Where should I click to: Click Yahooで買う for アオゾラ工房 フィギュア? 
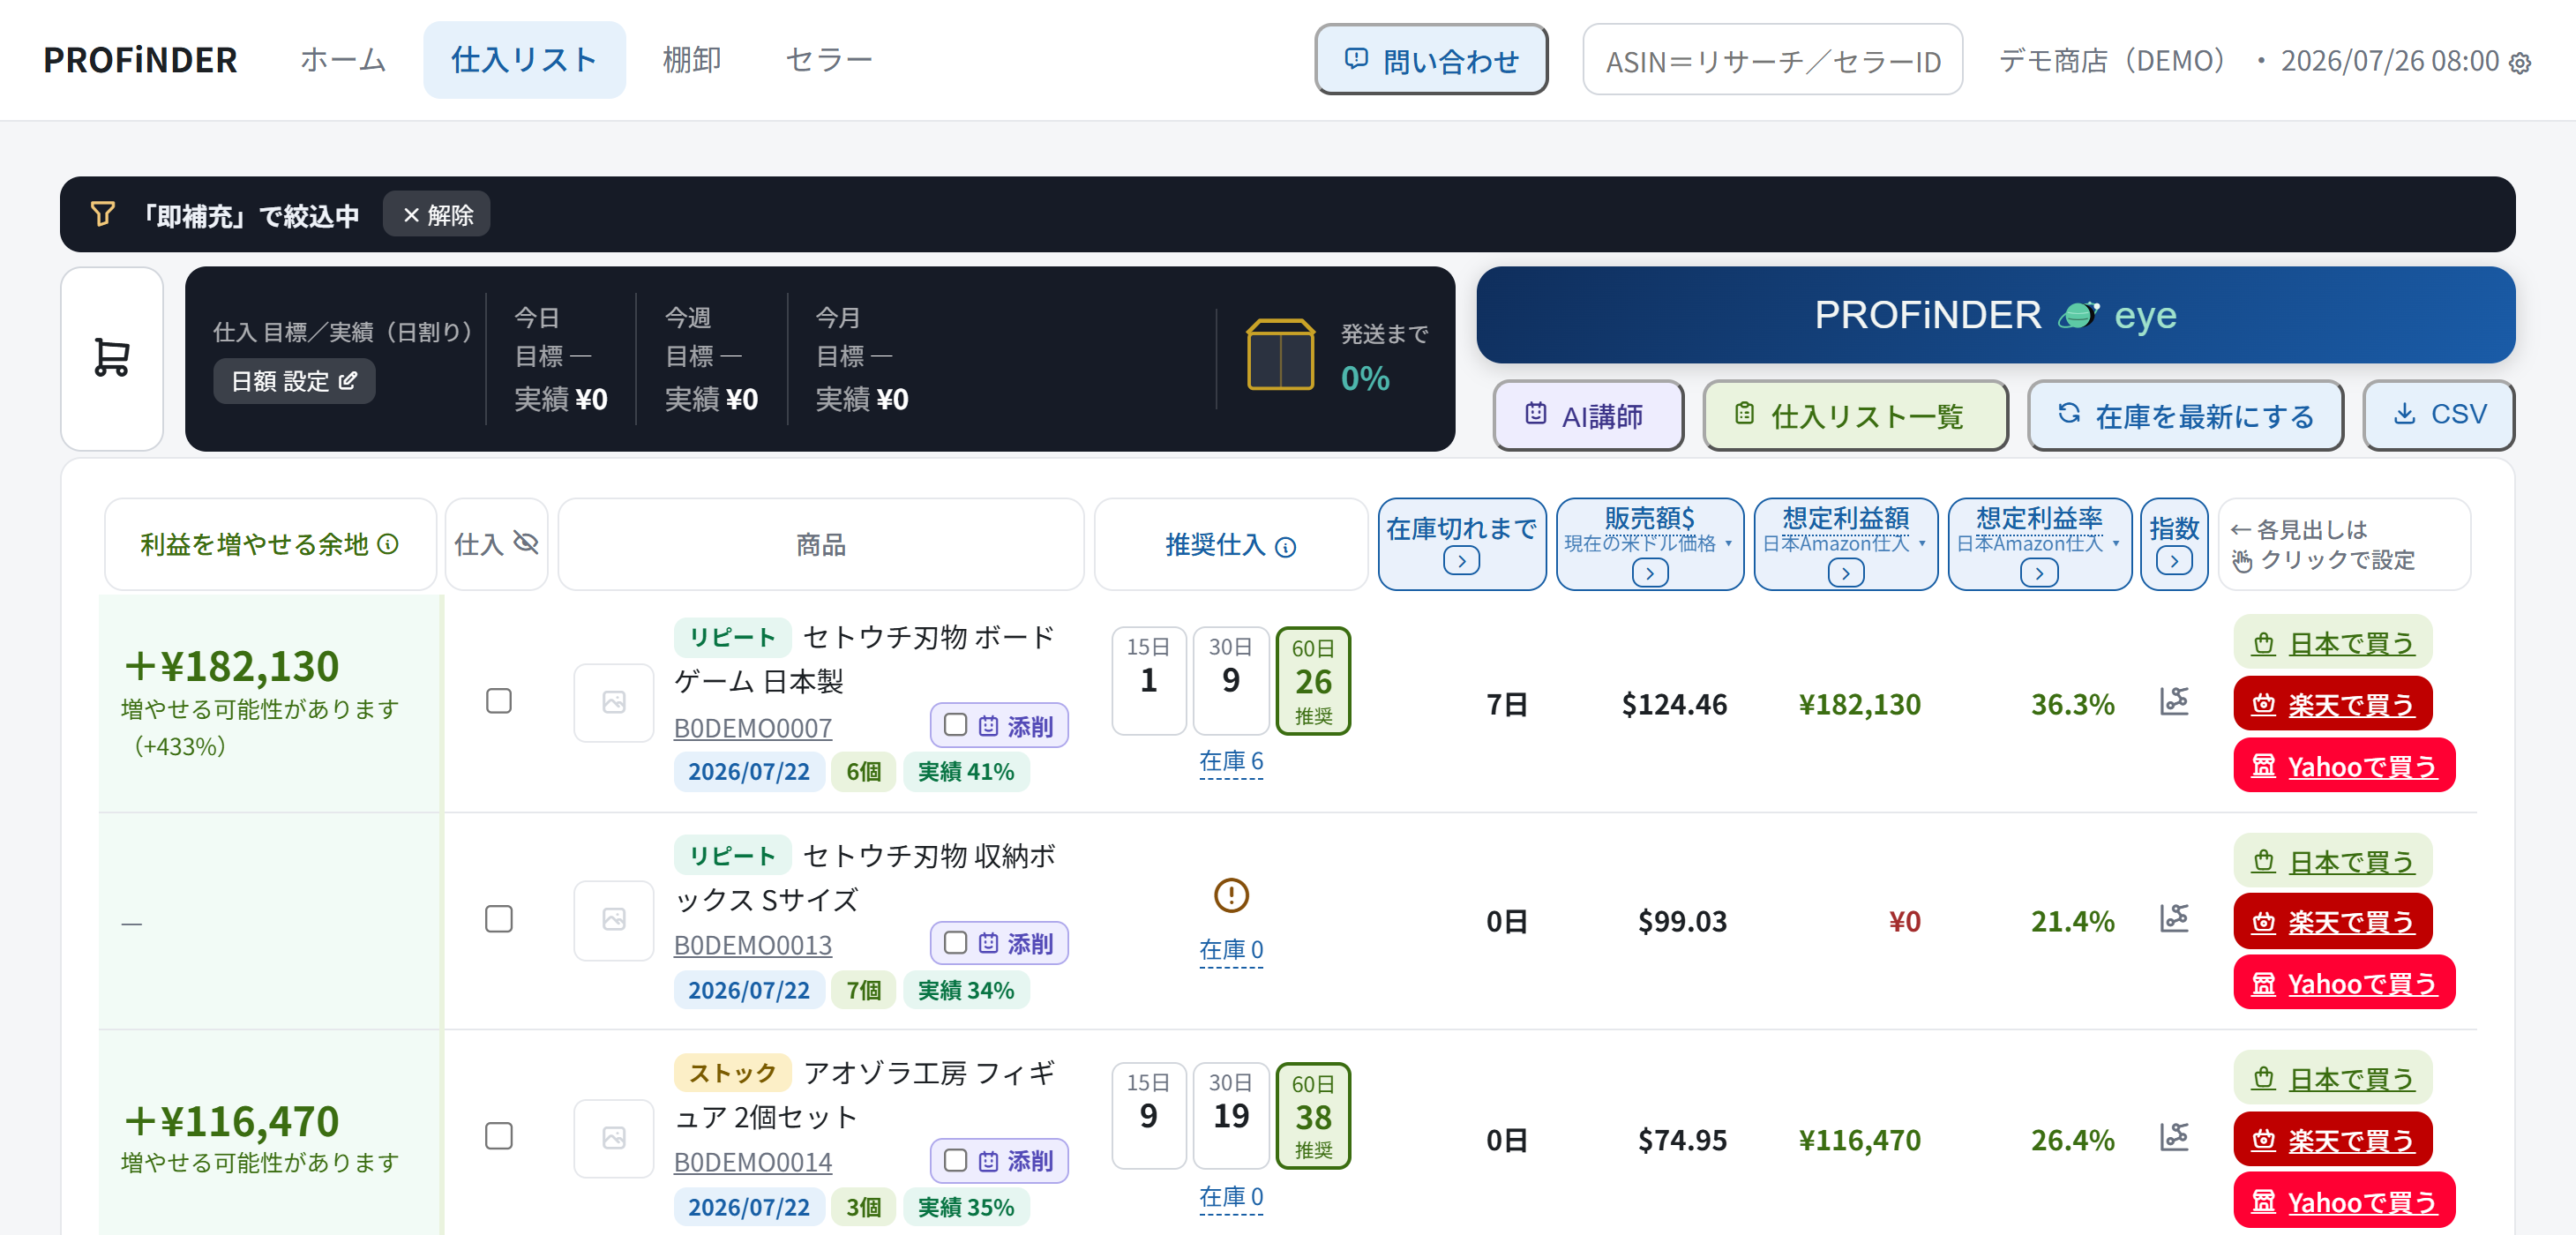tap(2344, 1201)
